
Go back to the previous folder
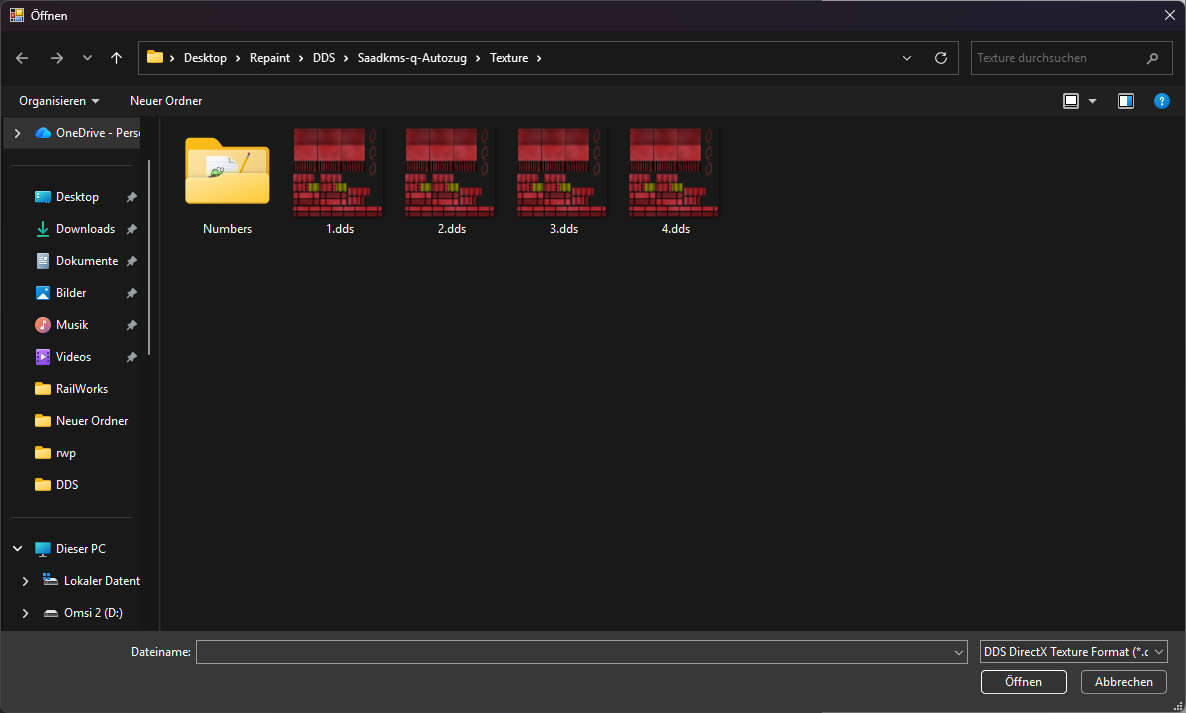[x=22, y=58]
